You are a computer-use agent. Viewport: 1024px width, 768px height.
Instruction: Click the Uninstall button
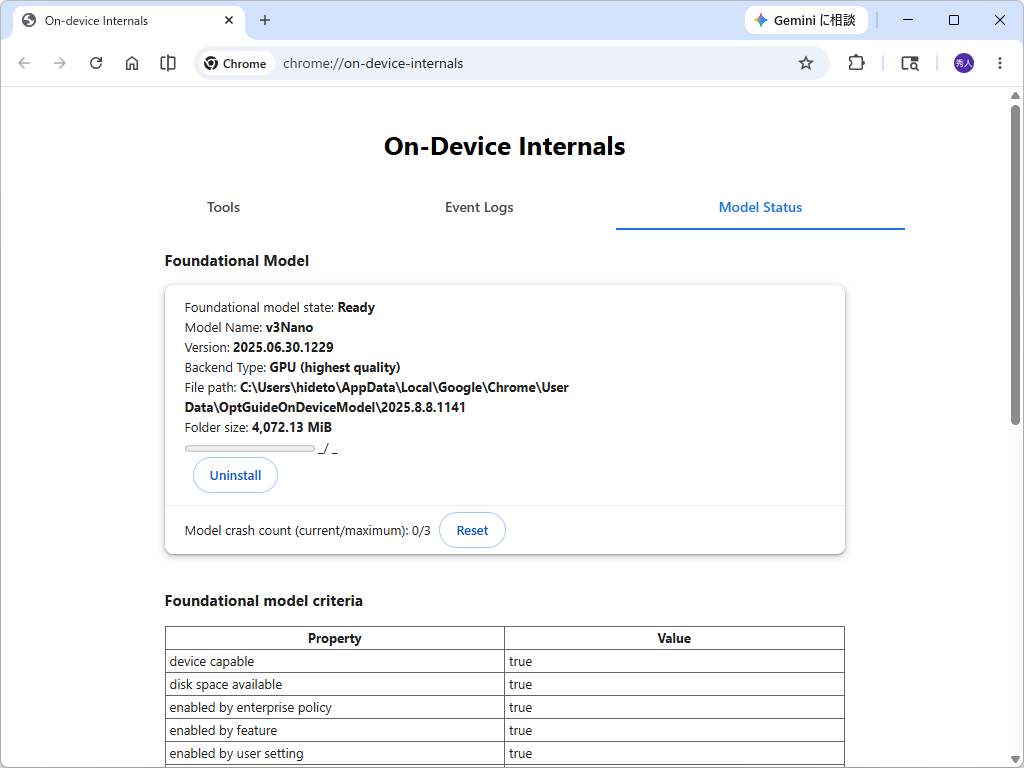236,475
